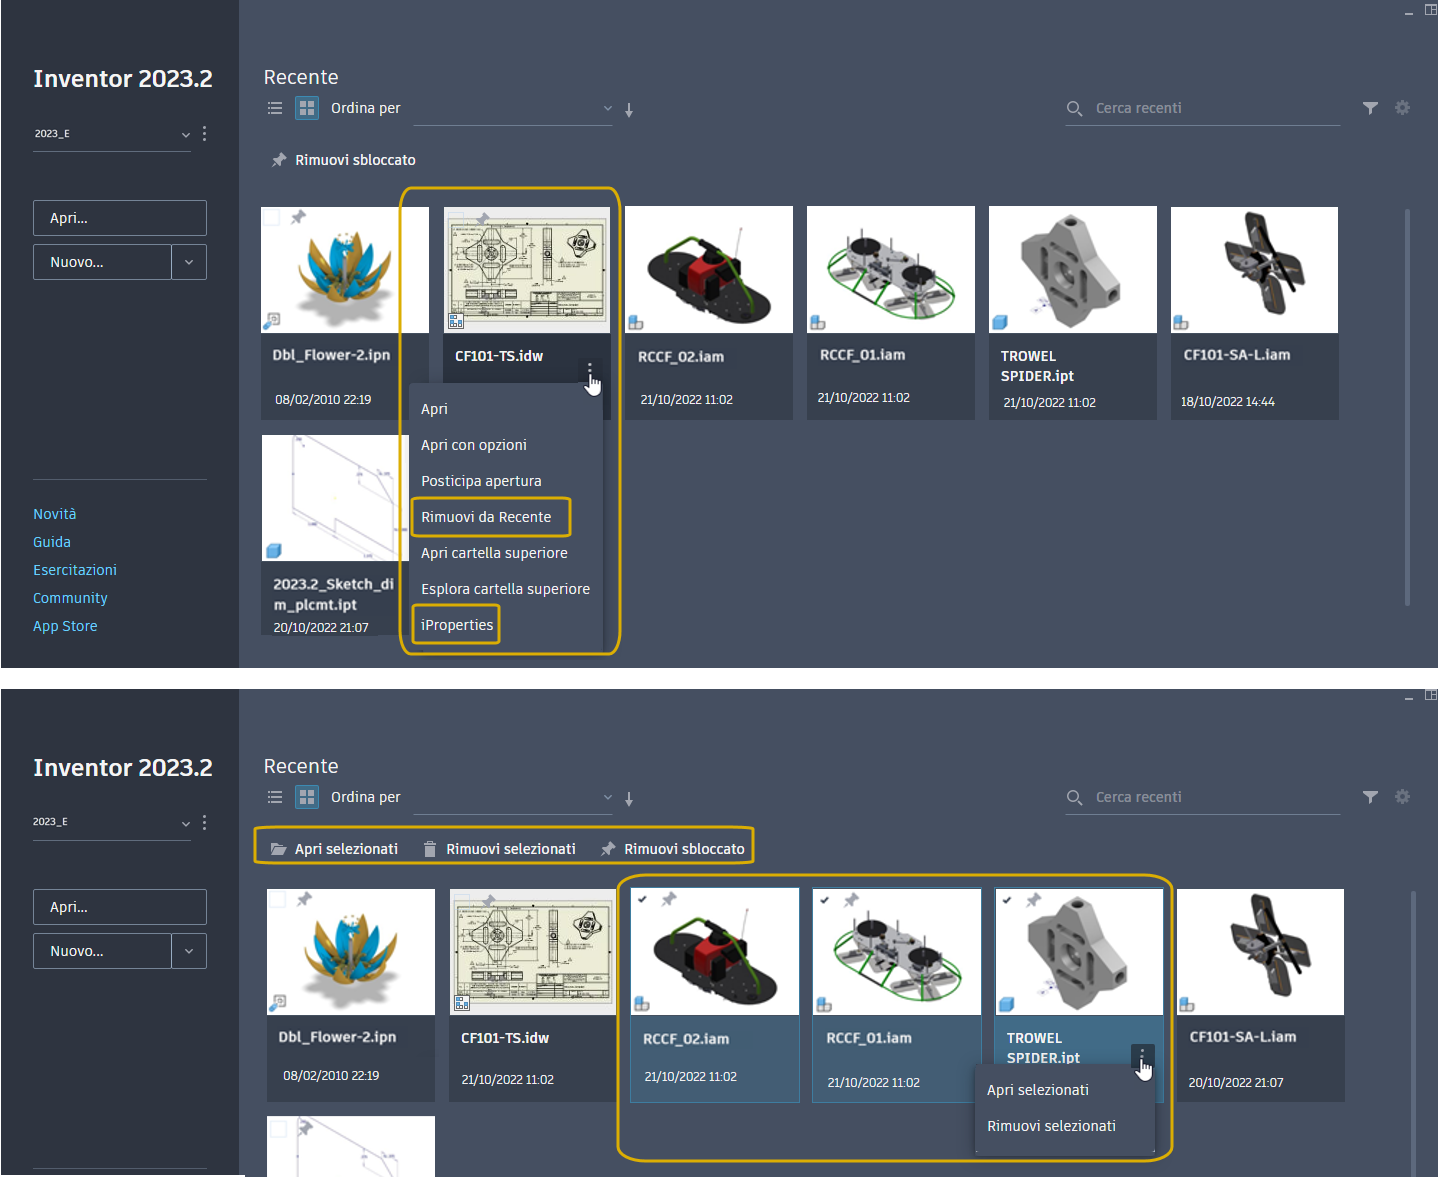
Task: Click the filter funnel icon in the lower window
Action: coord(1370,797)
